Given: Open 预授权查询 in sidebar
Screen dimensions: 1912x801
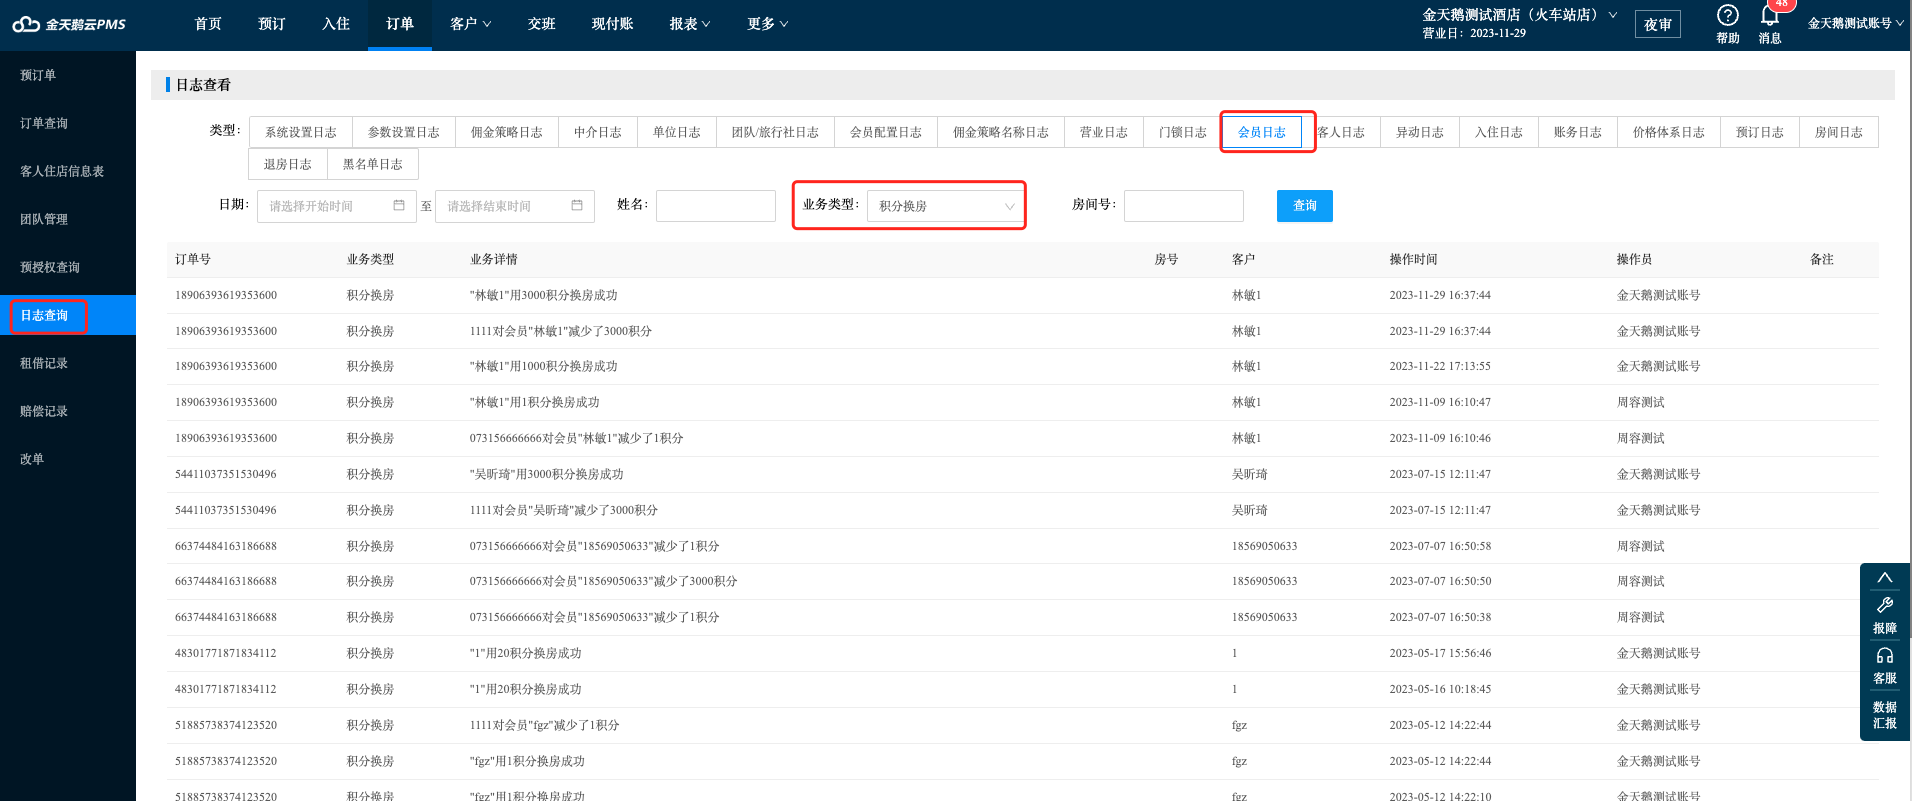Looking at the screenshot, I should tap(50, 267).
